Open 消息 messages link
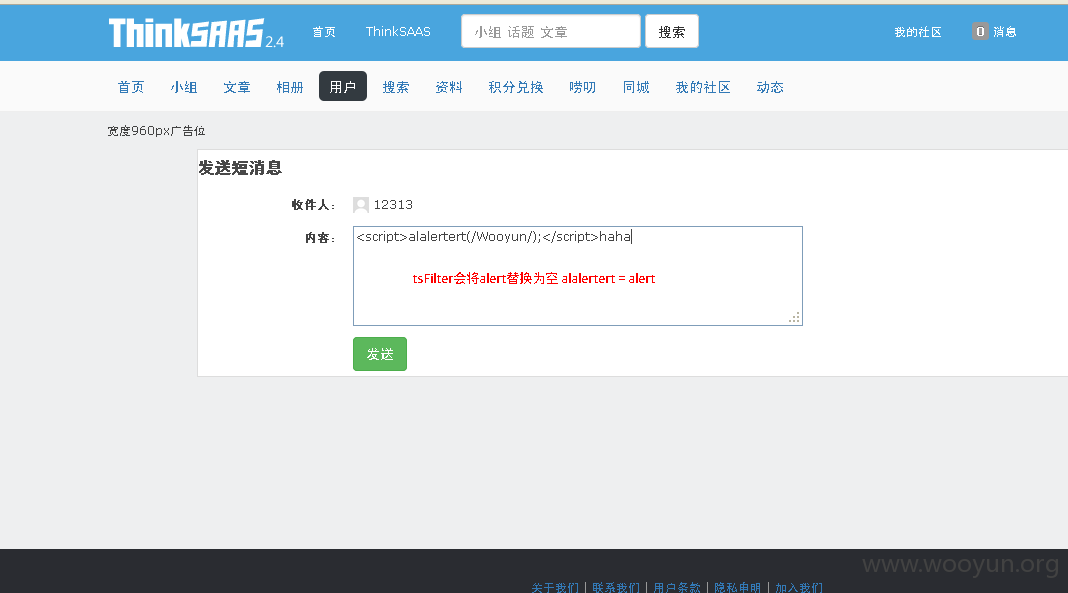1068x593 pixels. click(1005, 32)
